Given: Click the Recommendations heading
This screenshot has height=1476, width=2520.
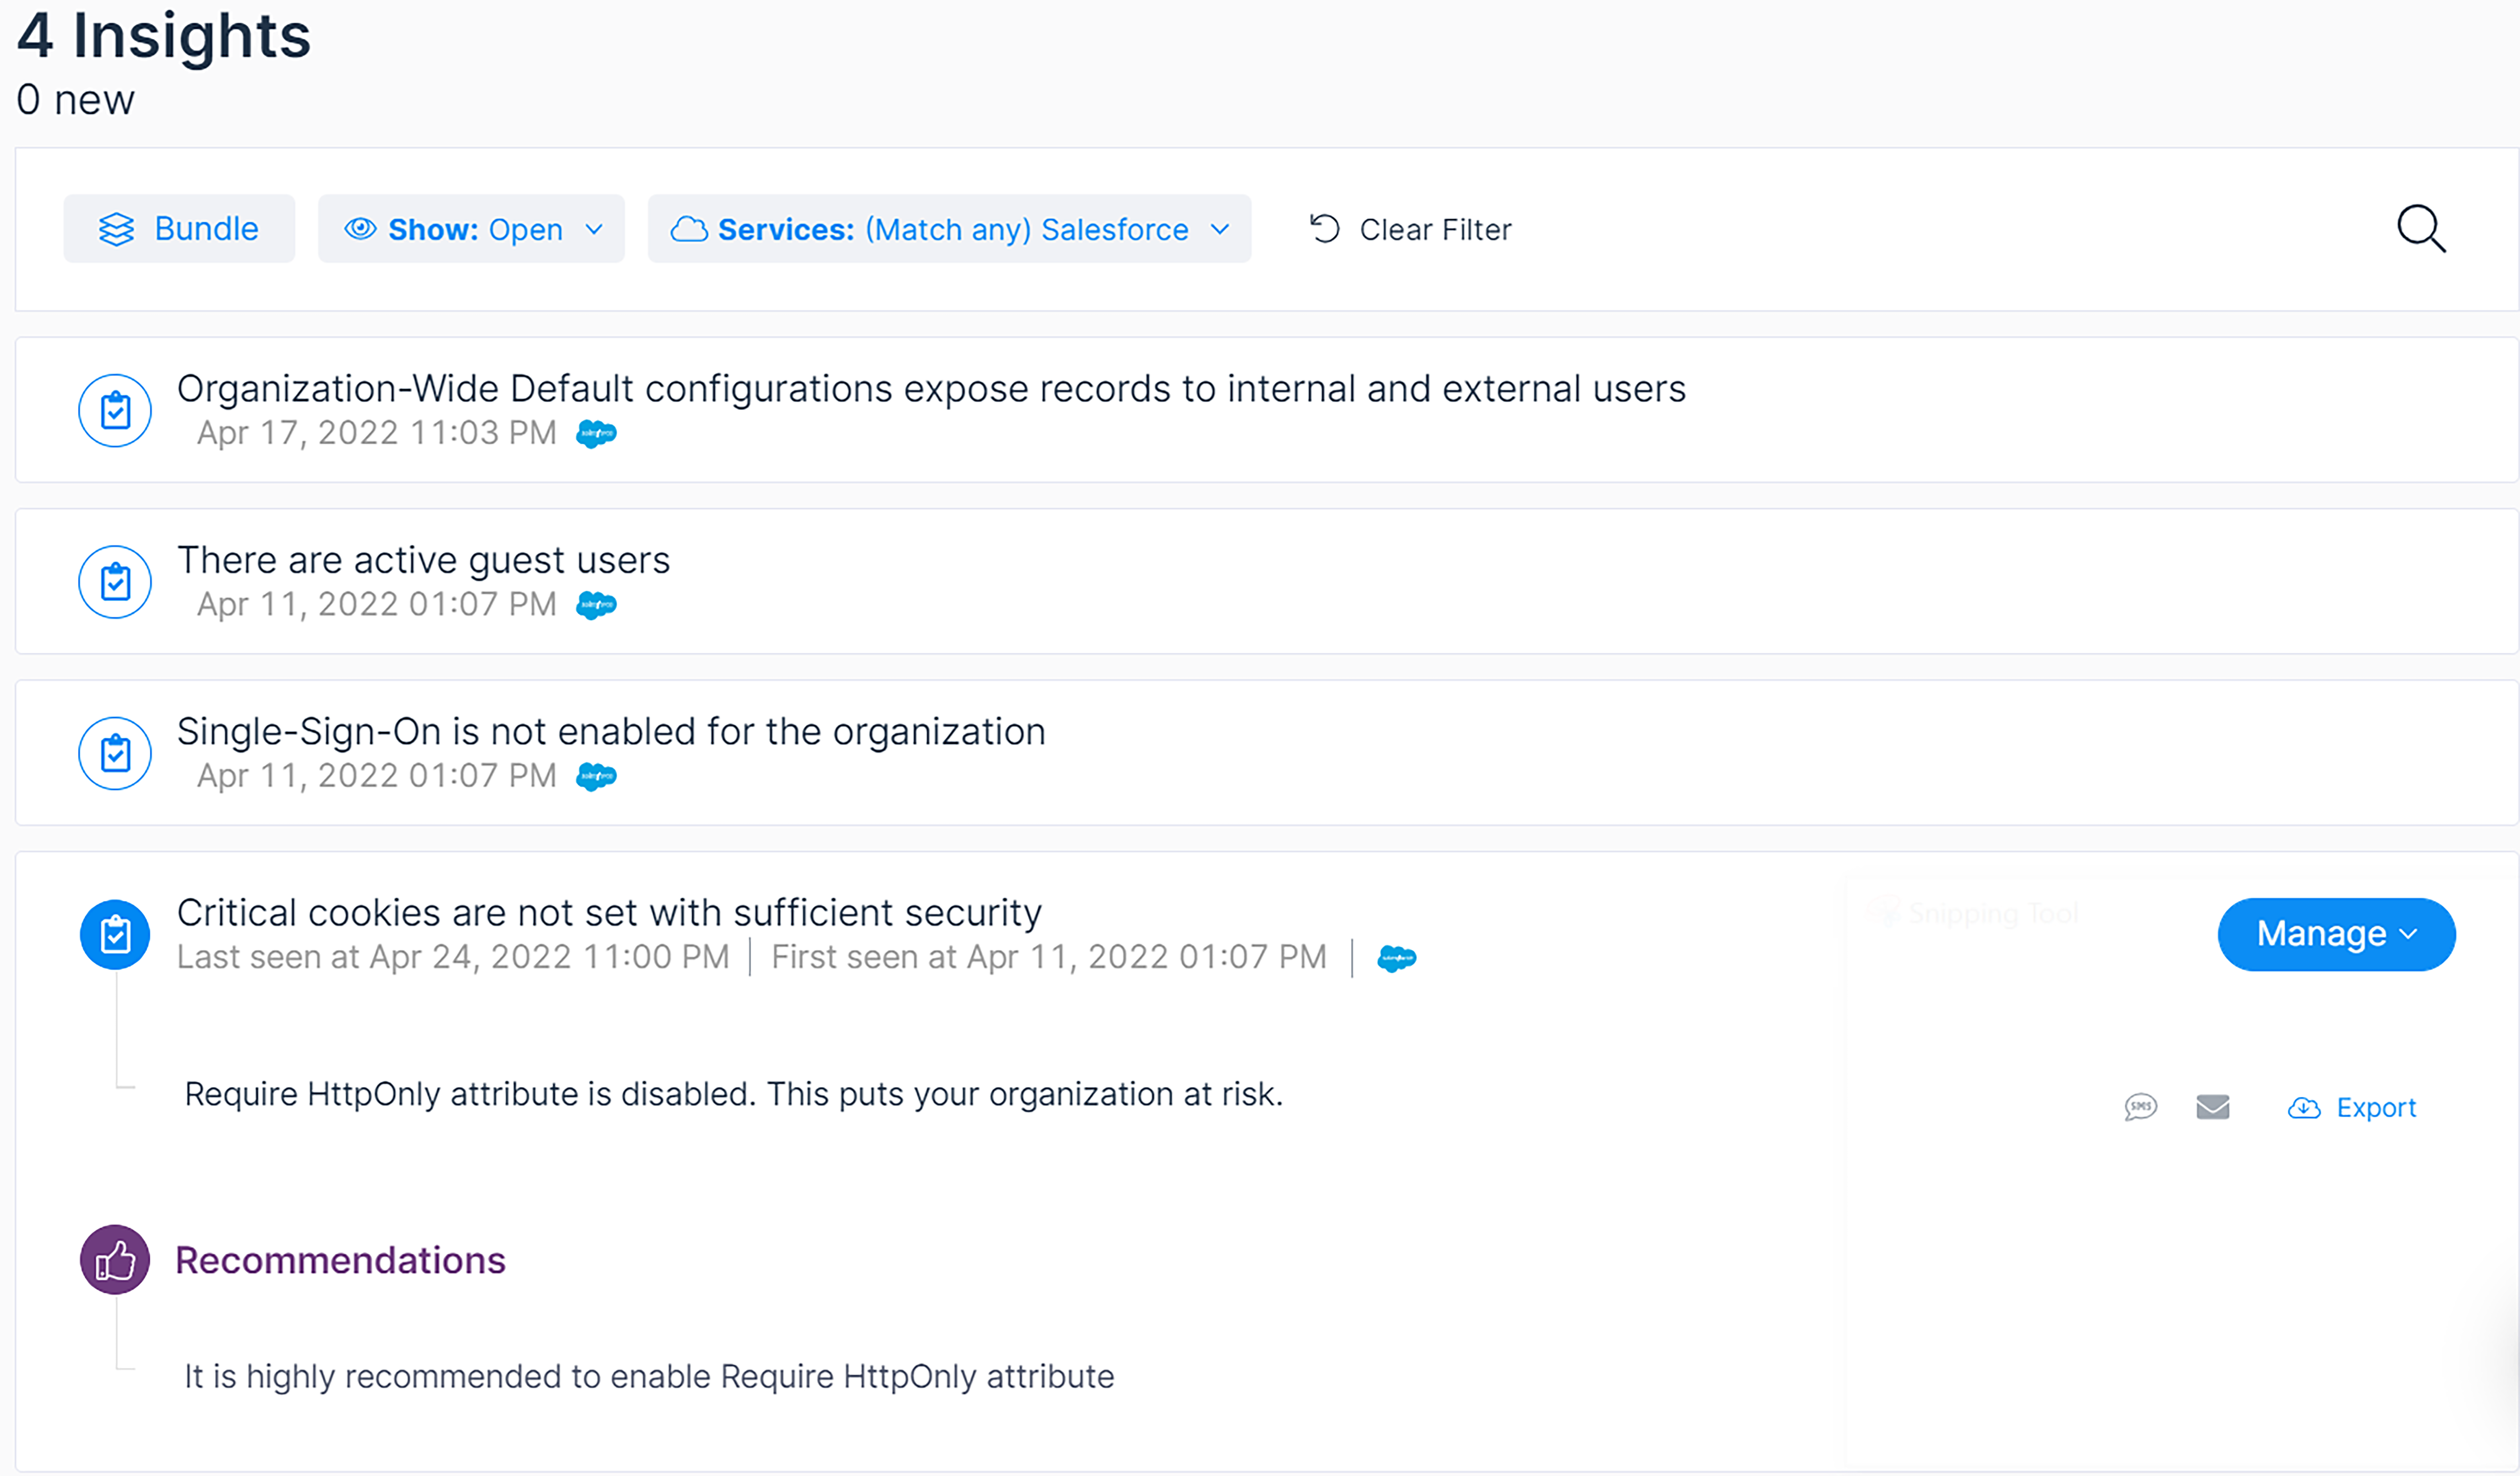Looking at the screenshot, I should (340, 1261).
